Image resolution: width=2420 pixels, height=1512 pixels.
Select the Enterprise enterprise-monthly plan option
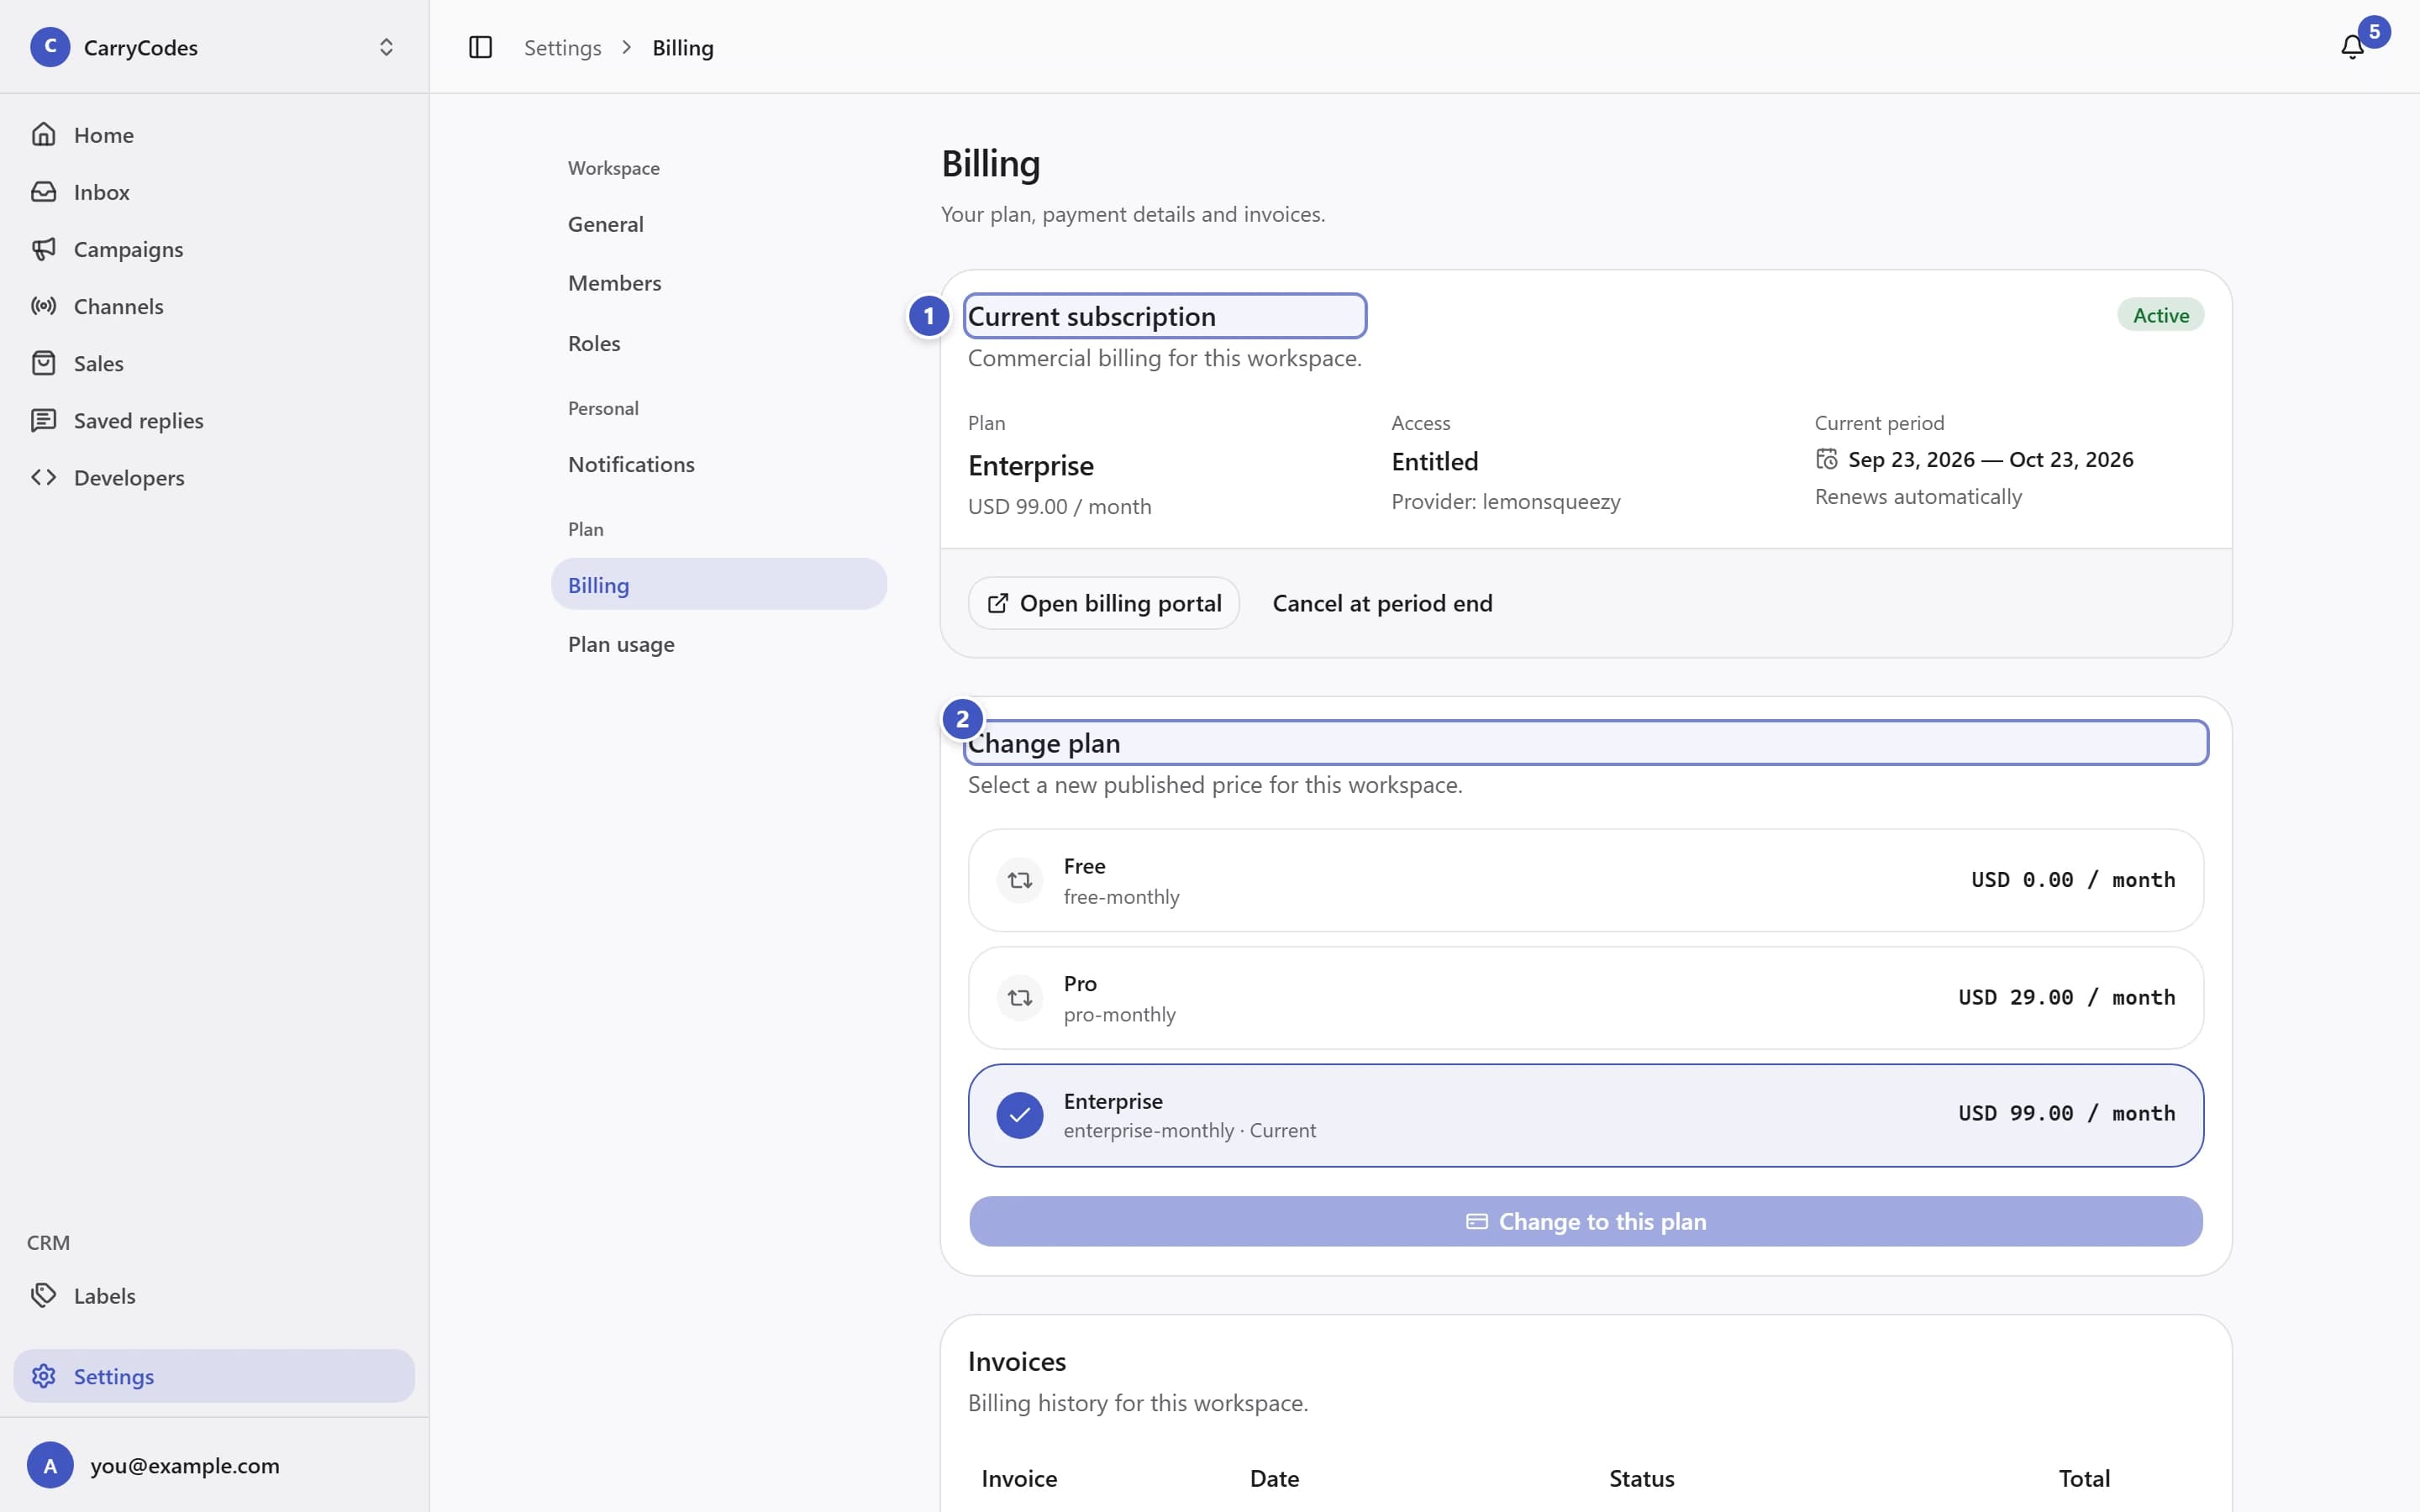click(1586, 1115)
